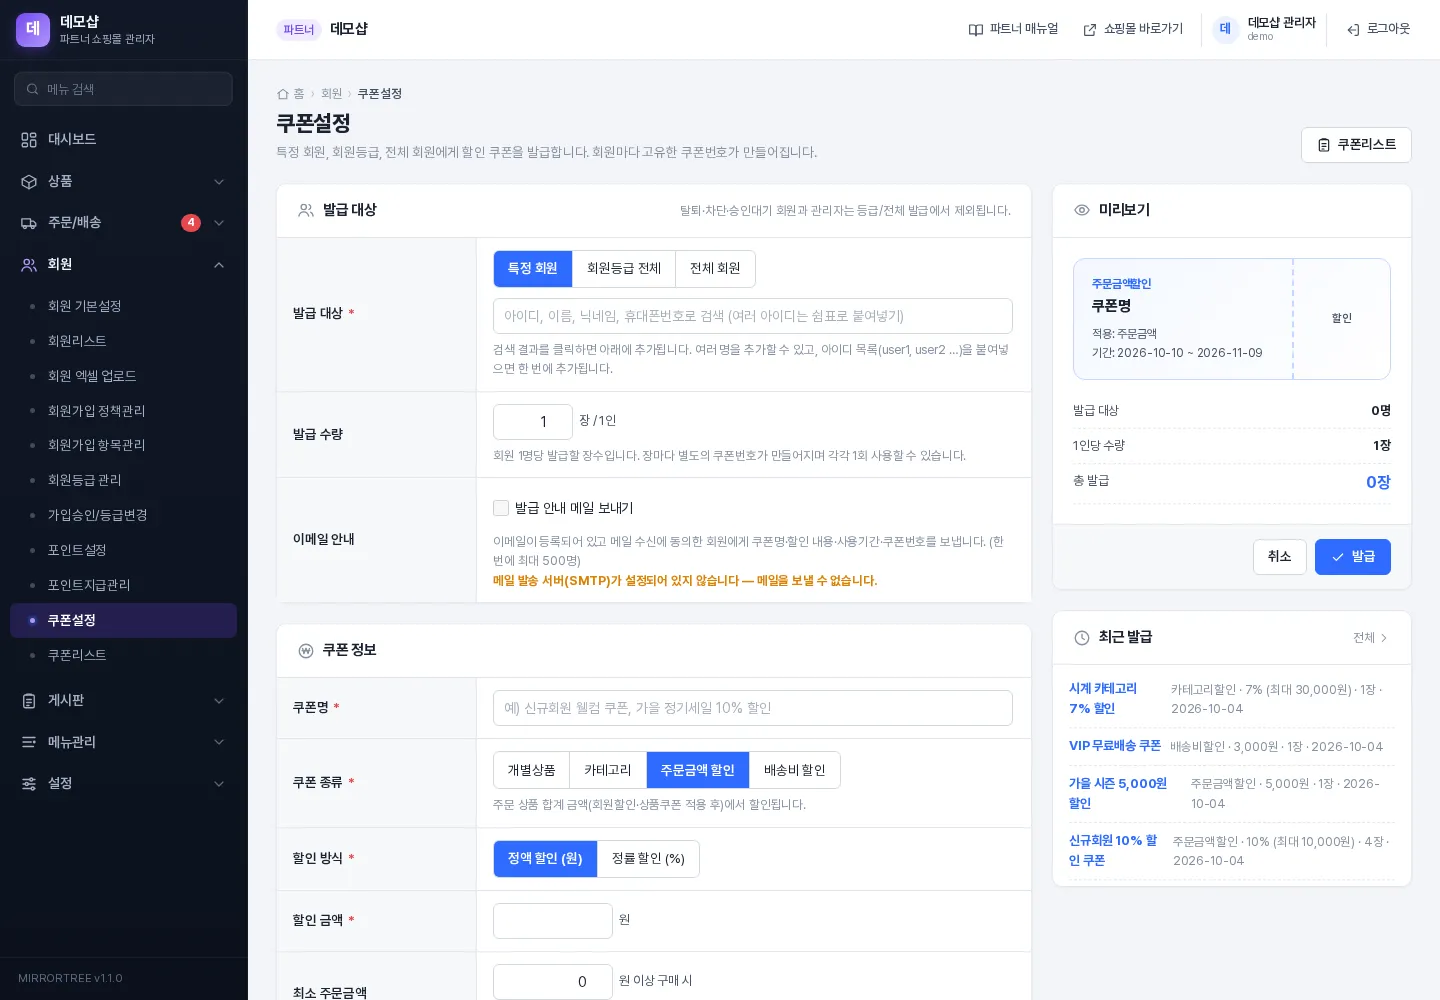Screen dimensions: 1440x1000
Task: Select 전체 회원 as issue target
Action: coord(715,269)
